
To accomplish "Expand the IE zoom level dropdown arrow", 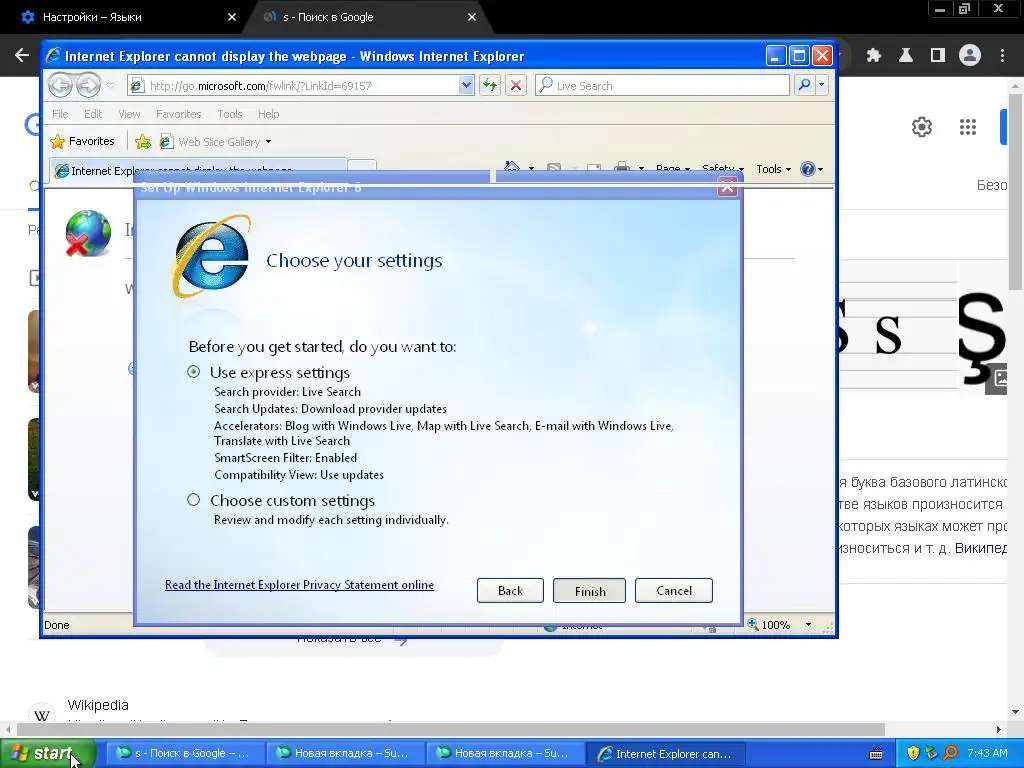I will click(x=808, y=625).
